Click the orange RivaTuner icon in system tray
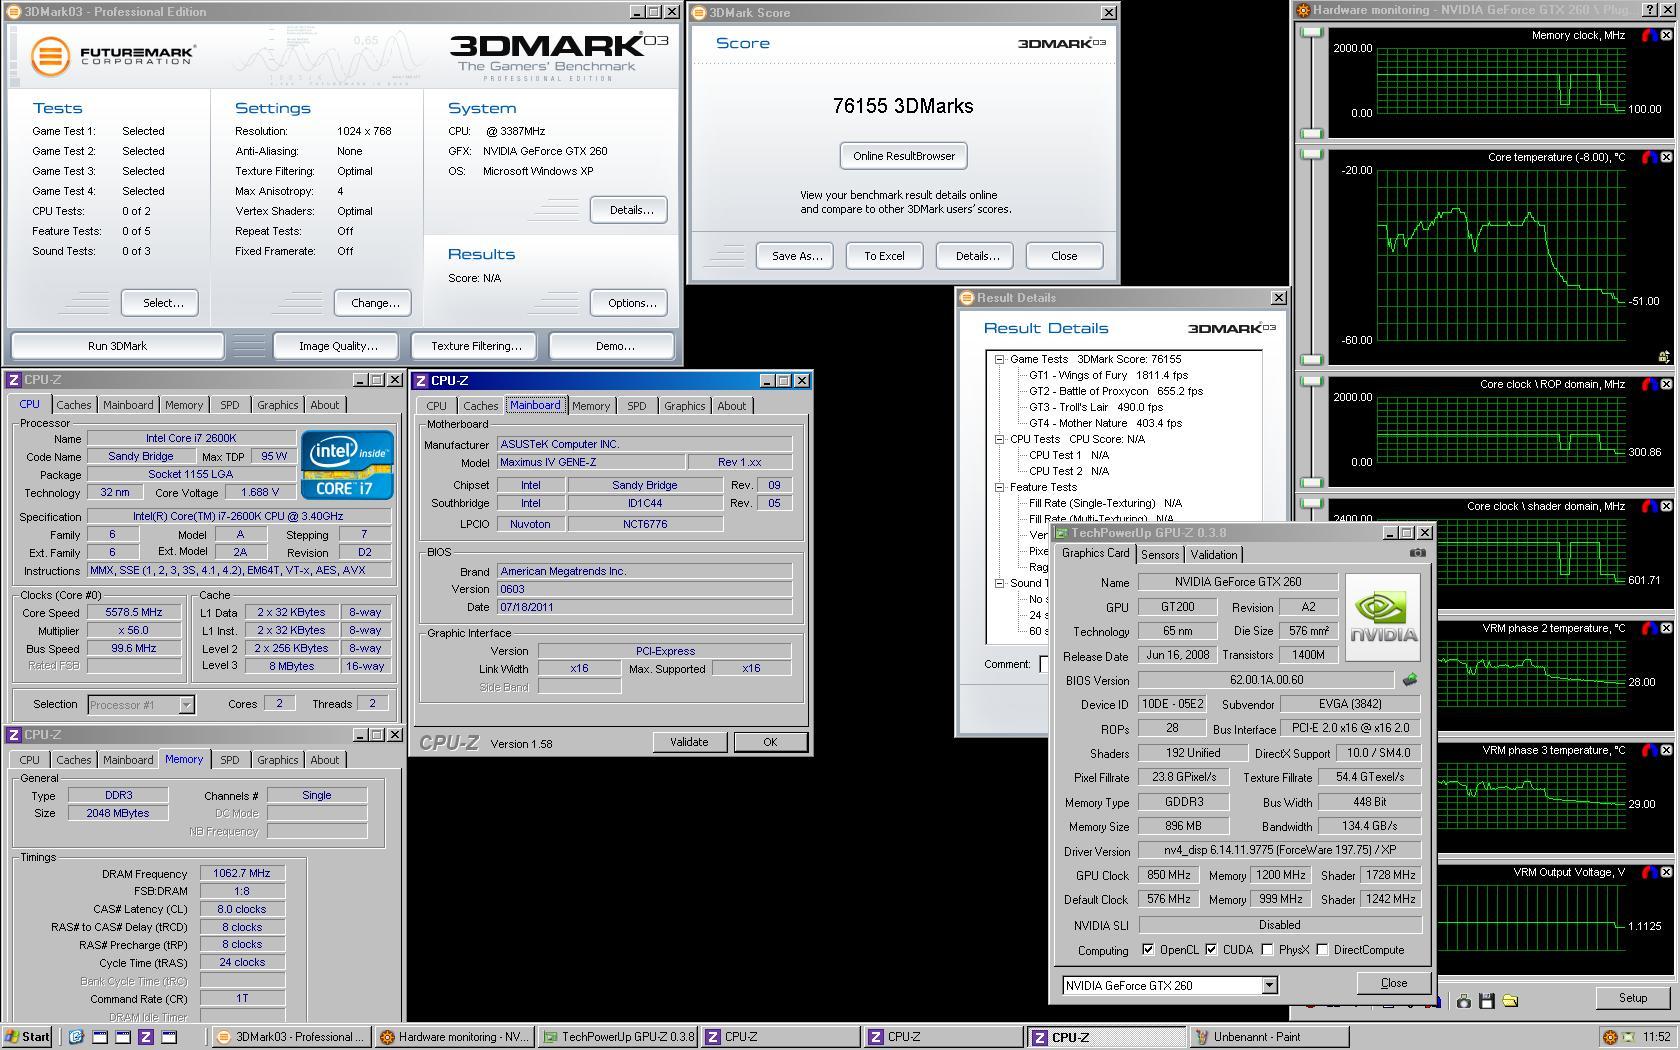Image resolution: width=1680 pixels, height=1050 pixels. (1609, 1037)
